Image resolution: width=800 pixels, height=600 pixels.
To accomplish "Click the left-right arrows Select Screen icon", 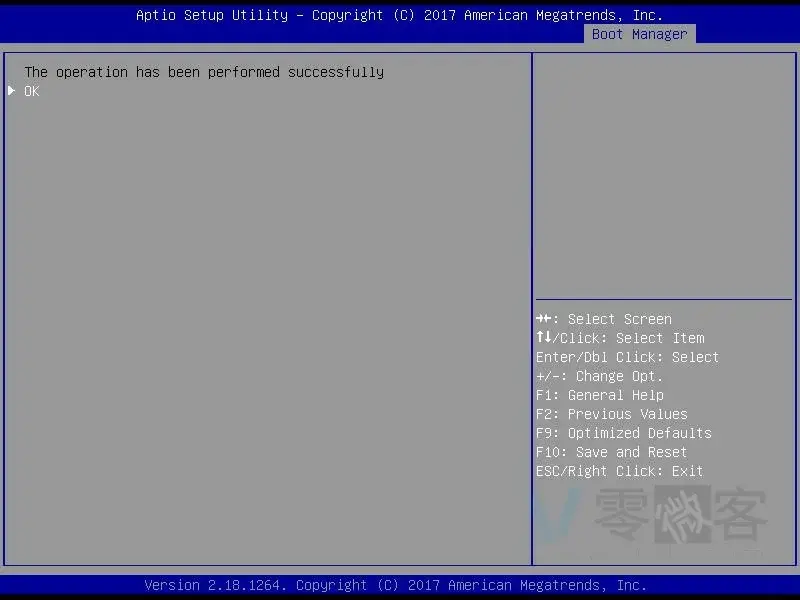I will pos(544,319).
